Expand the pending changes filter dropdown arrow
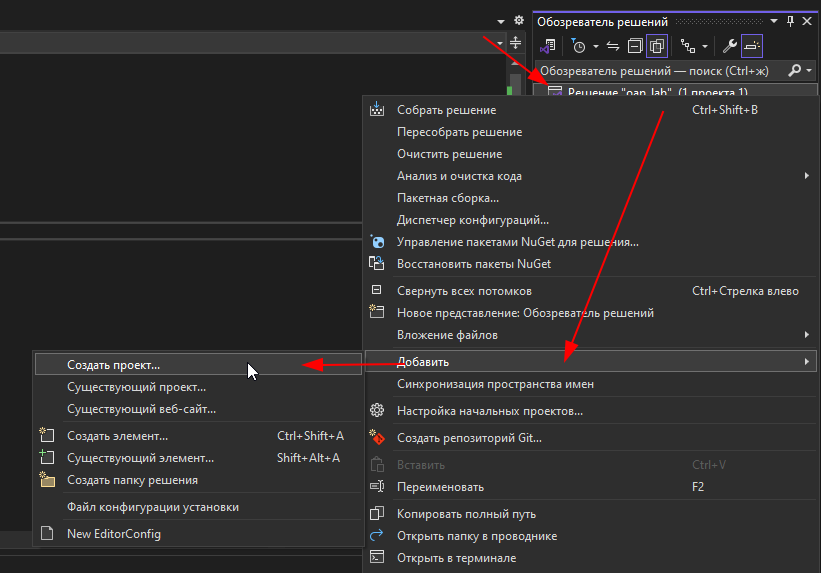Viewport: 821px width, 573px height. [596, 46]
